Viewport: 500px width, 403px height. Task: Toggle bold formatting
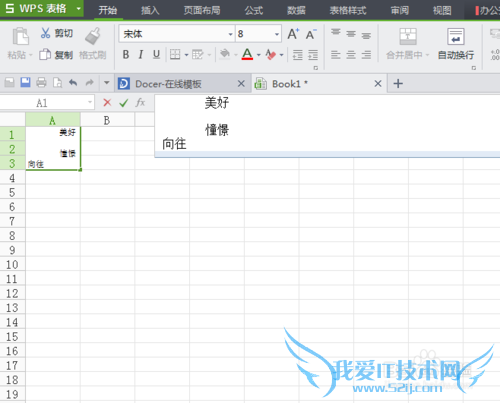(126, 54)
